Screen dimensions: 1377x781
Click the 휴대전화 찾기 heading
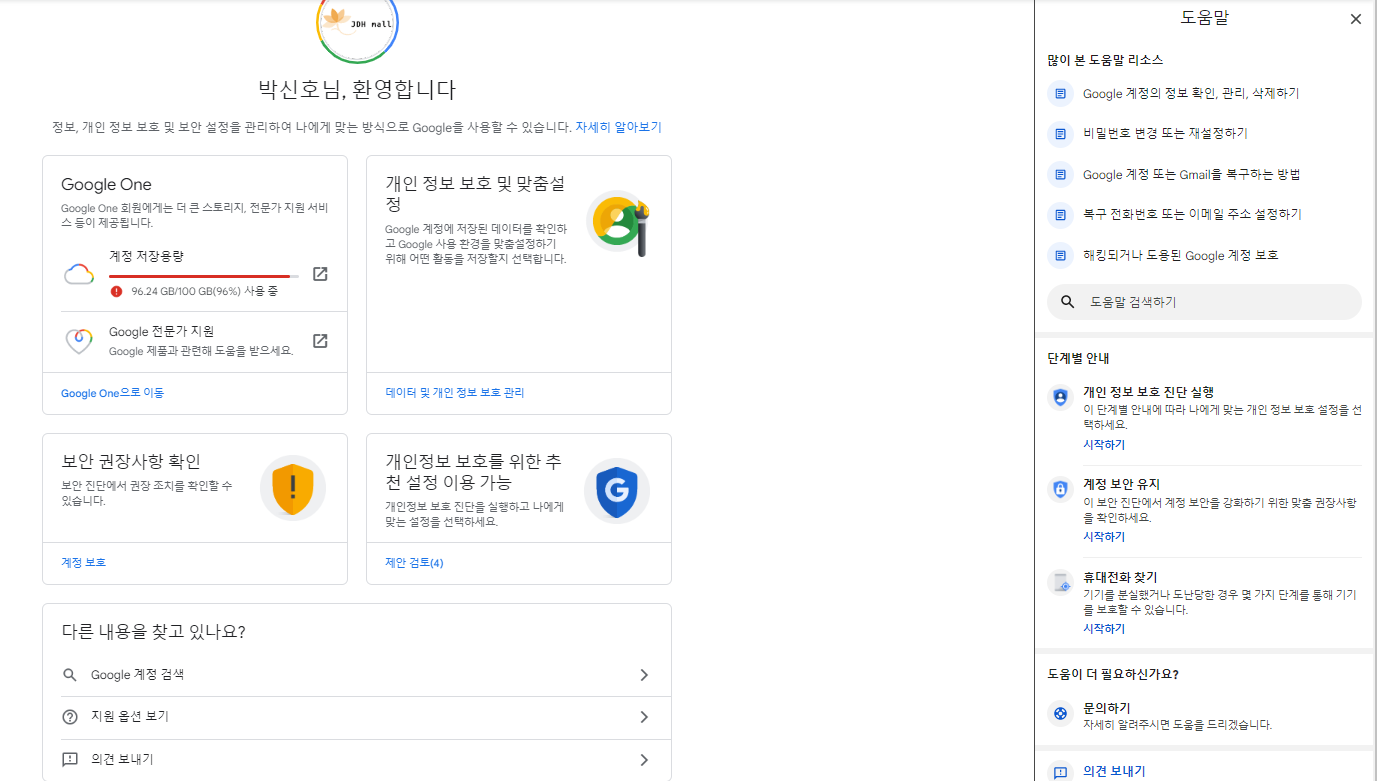pos(1120,577)
